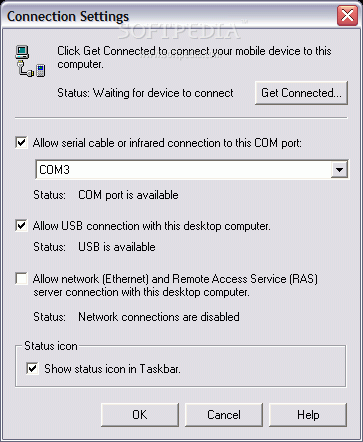This screenshot has height=442, width=363.
Task: Click the serial cable or infrared label
Action: 167,143
